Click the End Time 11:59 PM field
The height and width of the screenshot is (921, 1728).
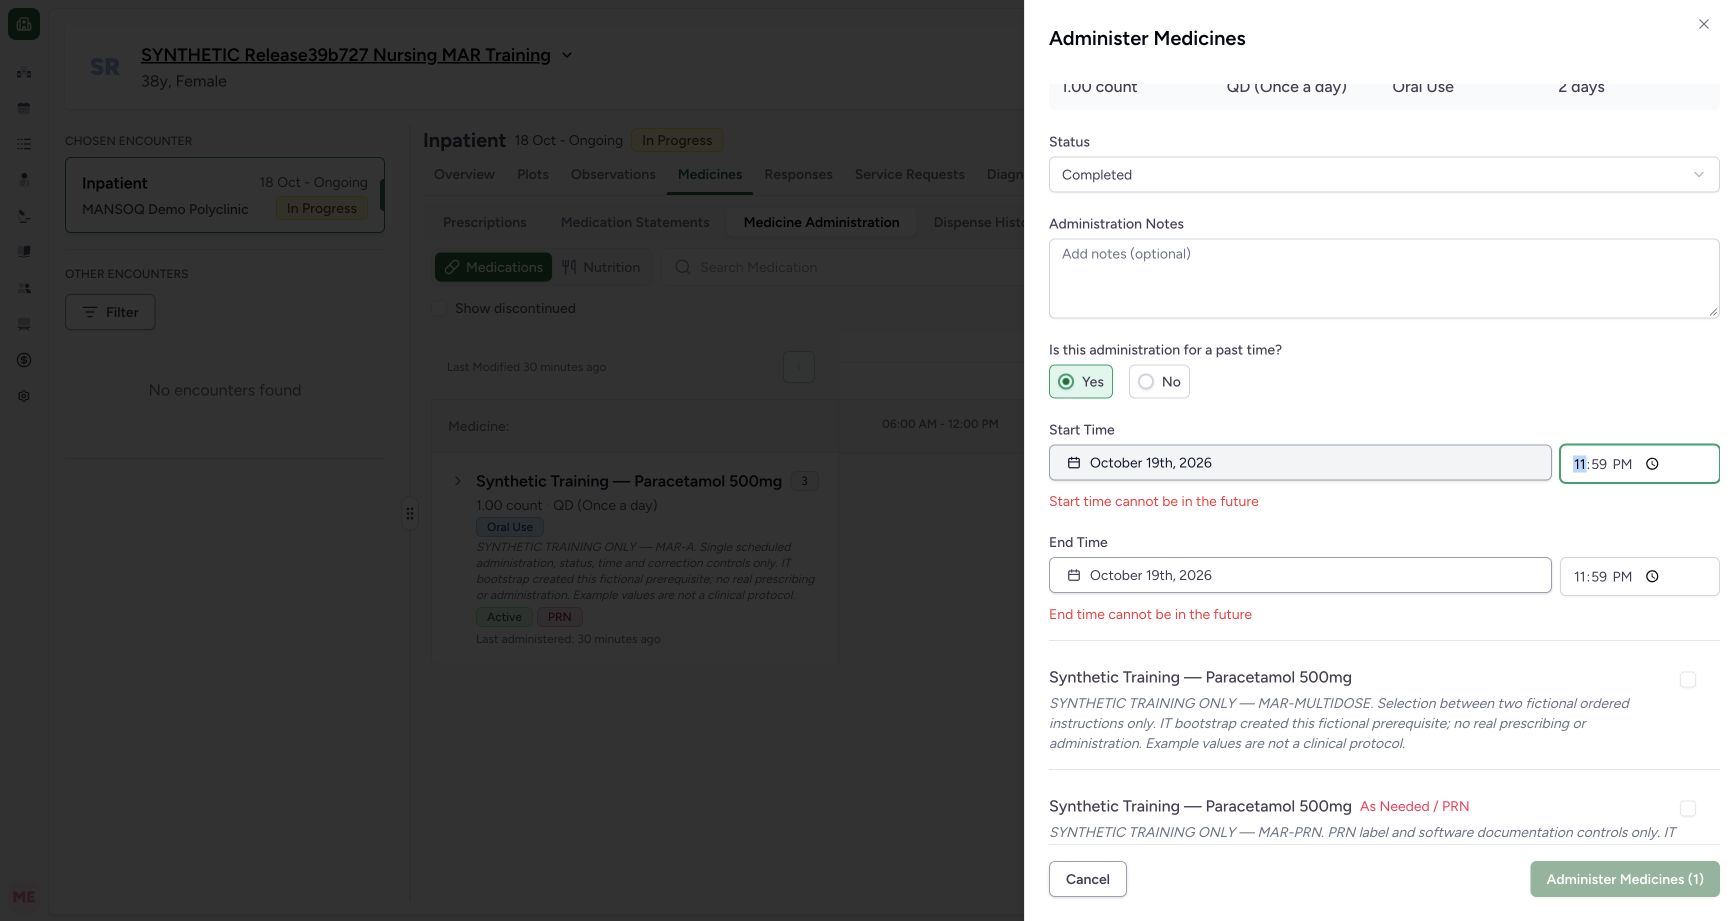pos(1640,577)
